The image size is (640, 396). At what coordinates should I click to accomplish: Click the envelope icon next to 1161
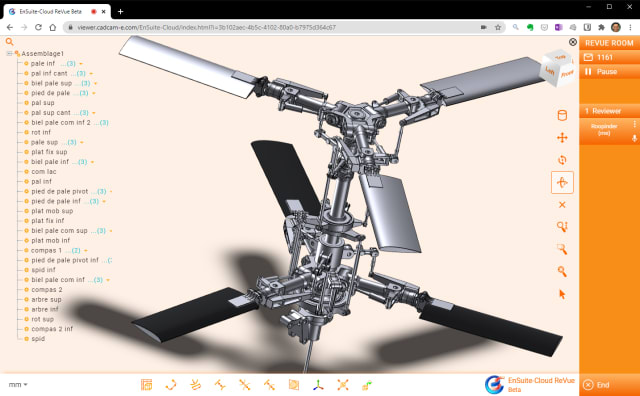tap(588, 57)
